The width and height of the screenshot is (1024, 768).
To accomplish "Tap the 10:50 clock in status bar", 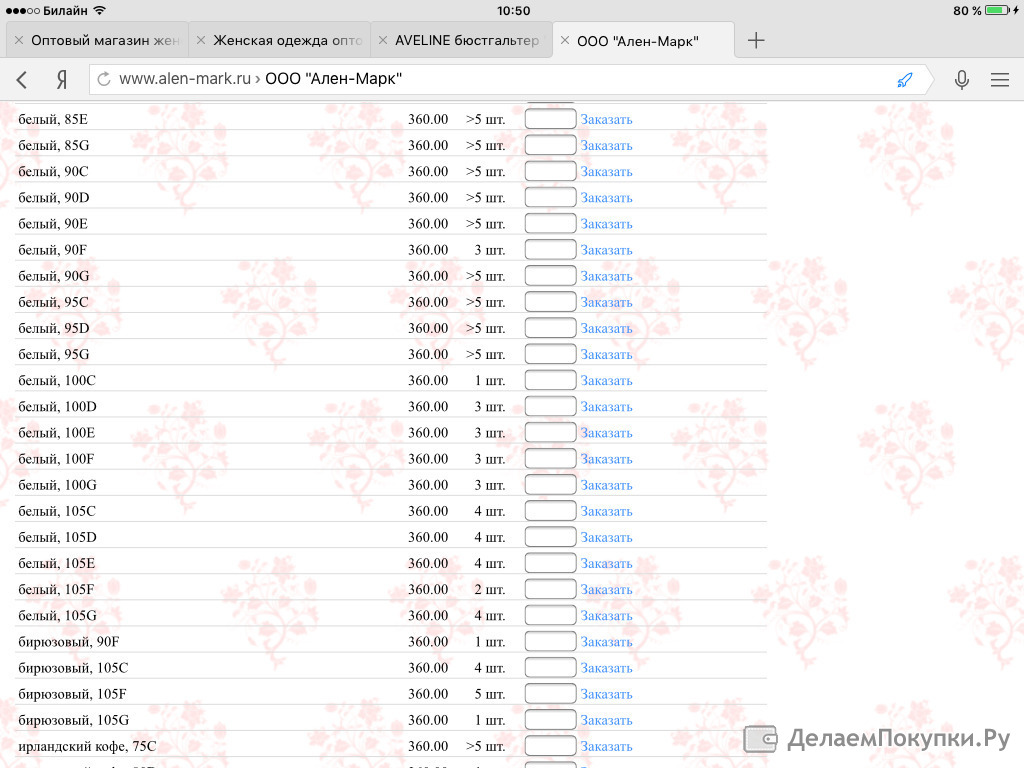I will coord(513,10).
